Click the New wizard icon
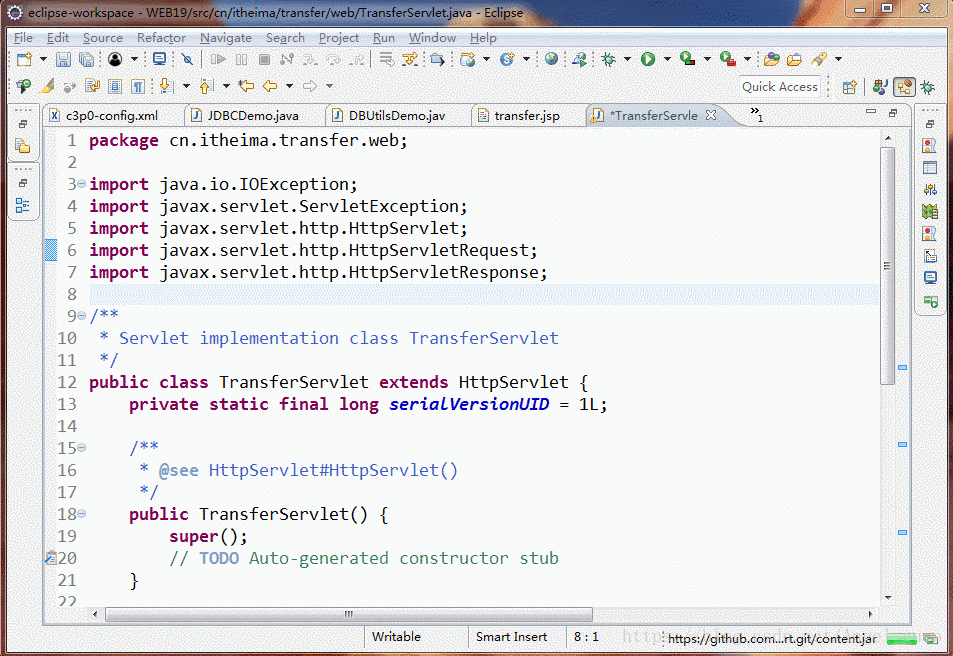This screenshot has width=953, height=656. click(24, 59)
